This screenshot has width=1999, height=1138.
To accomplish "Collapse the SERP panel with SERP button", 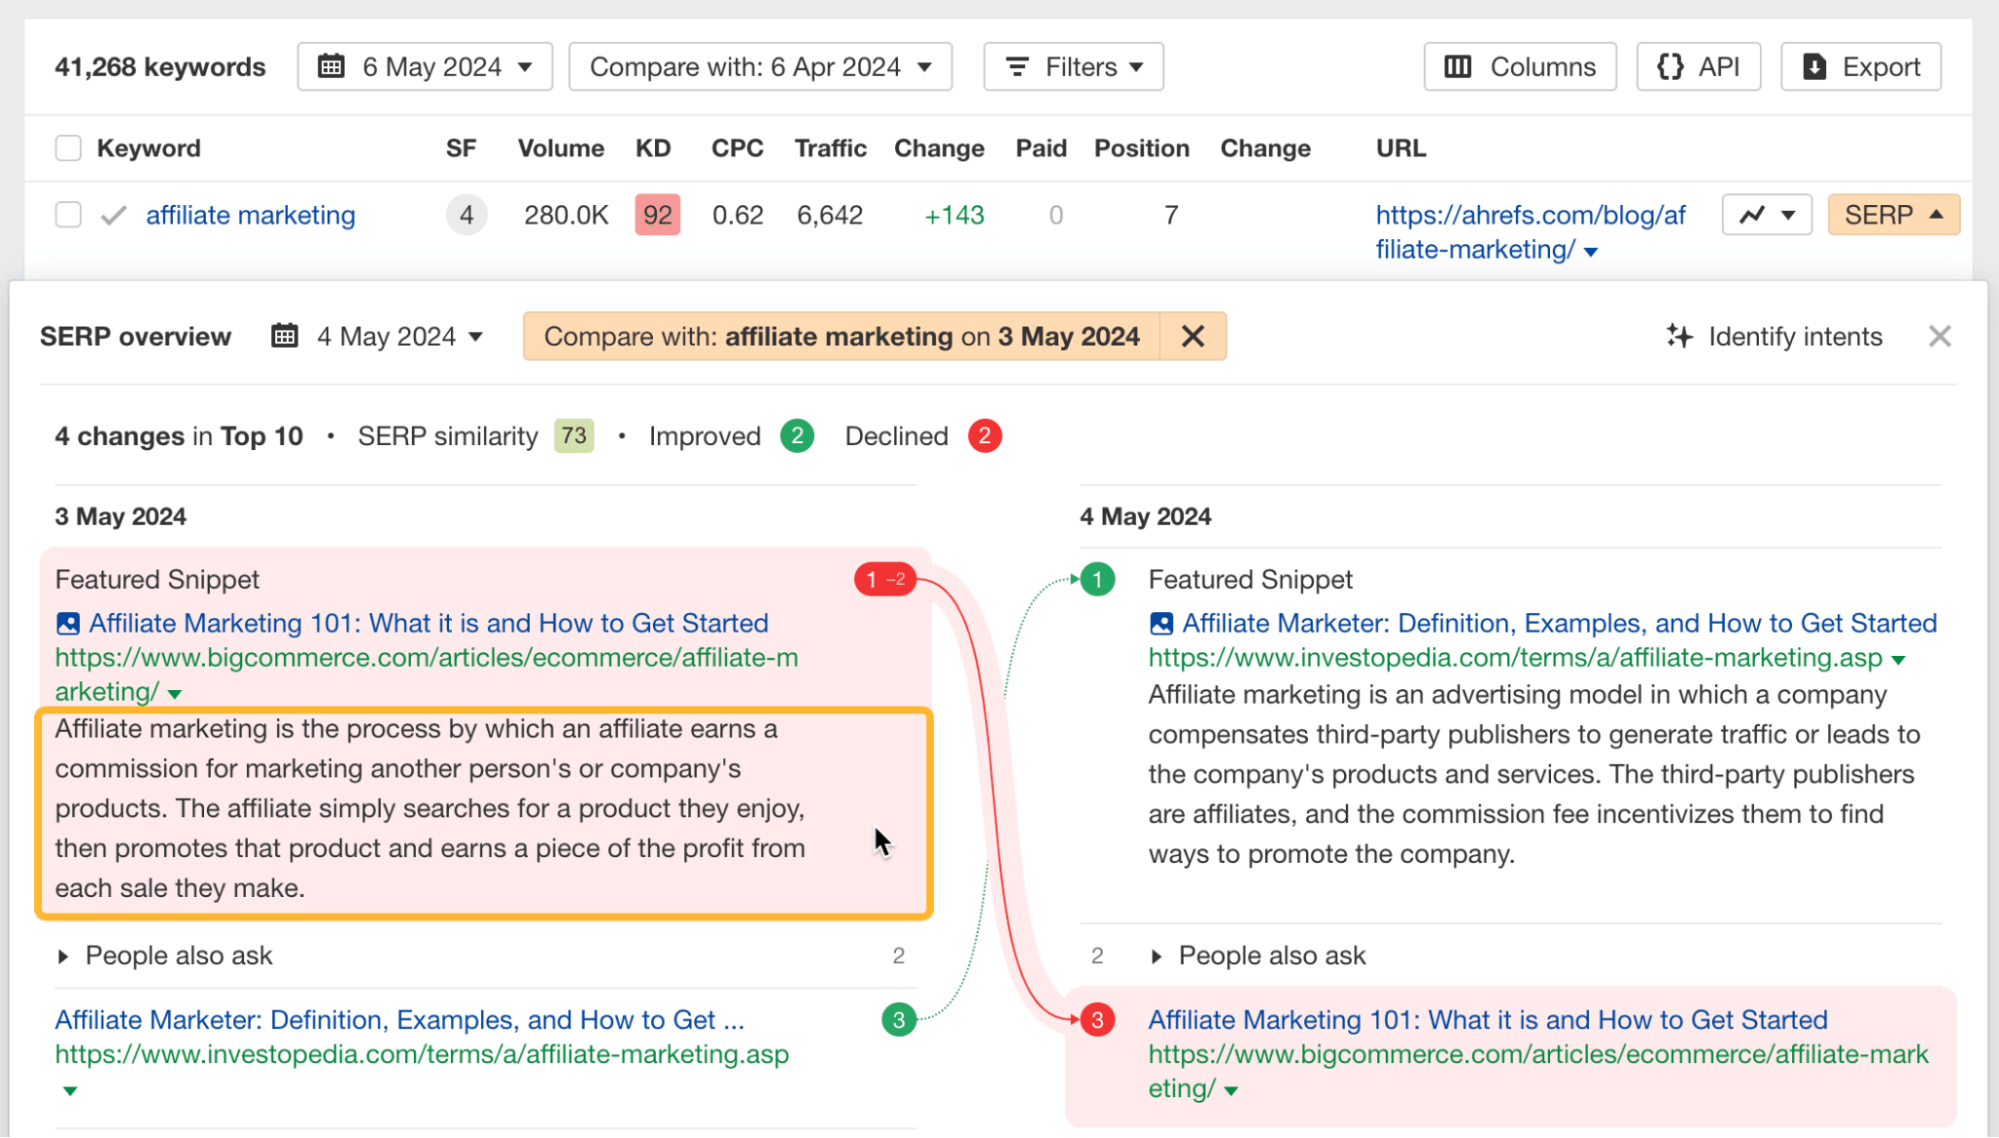I will pos(1892,214).
